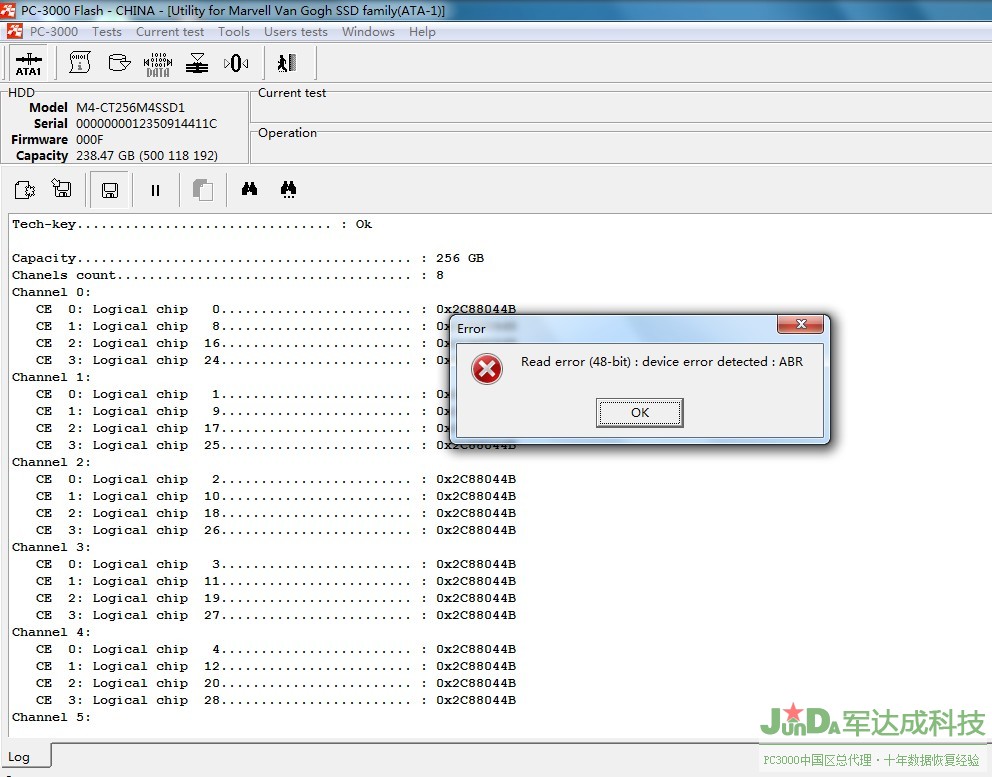
Task: Click the binoculars find icon
Action: pyautogui.click(x=249, y=189)
